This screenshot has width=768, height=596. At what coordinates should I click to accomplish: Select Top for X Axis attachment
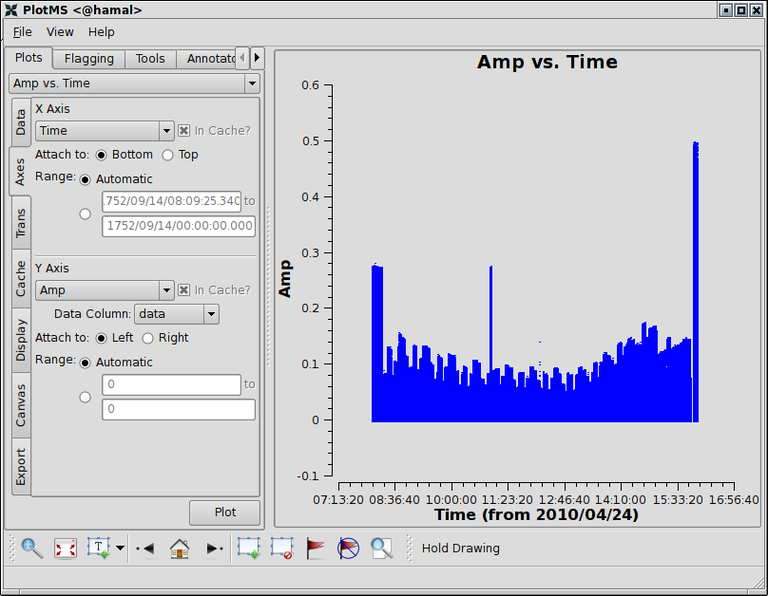[168, 155]
